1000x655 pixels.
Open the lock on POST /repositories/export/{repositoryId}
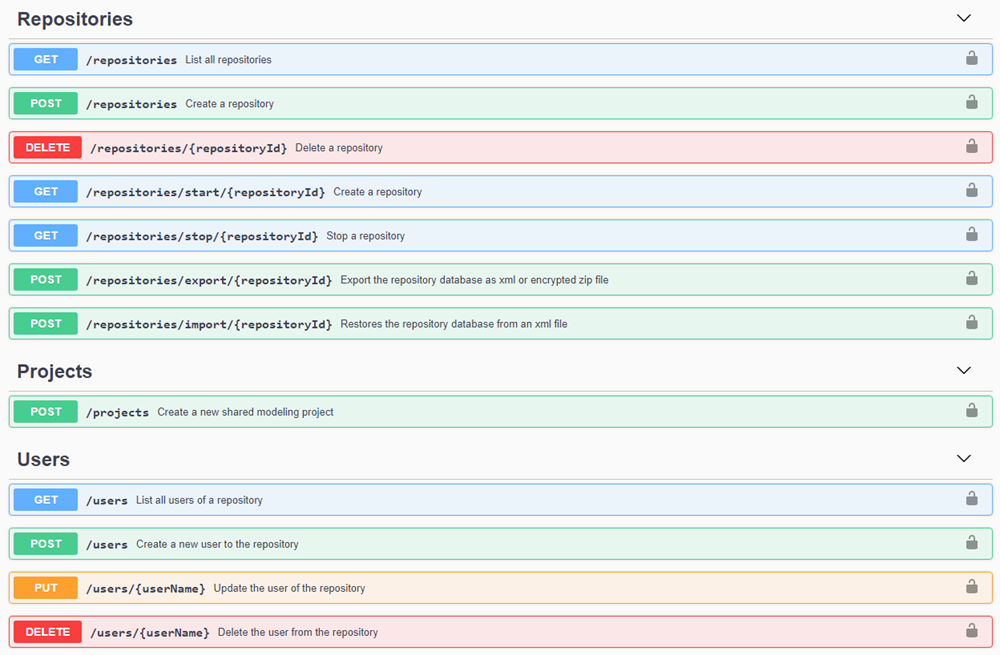tap(971, 279)
